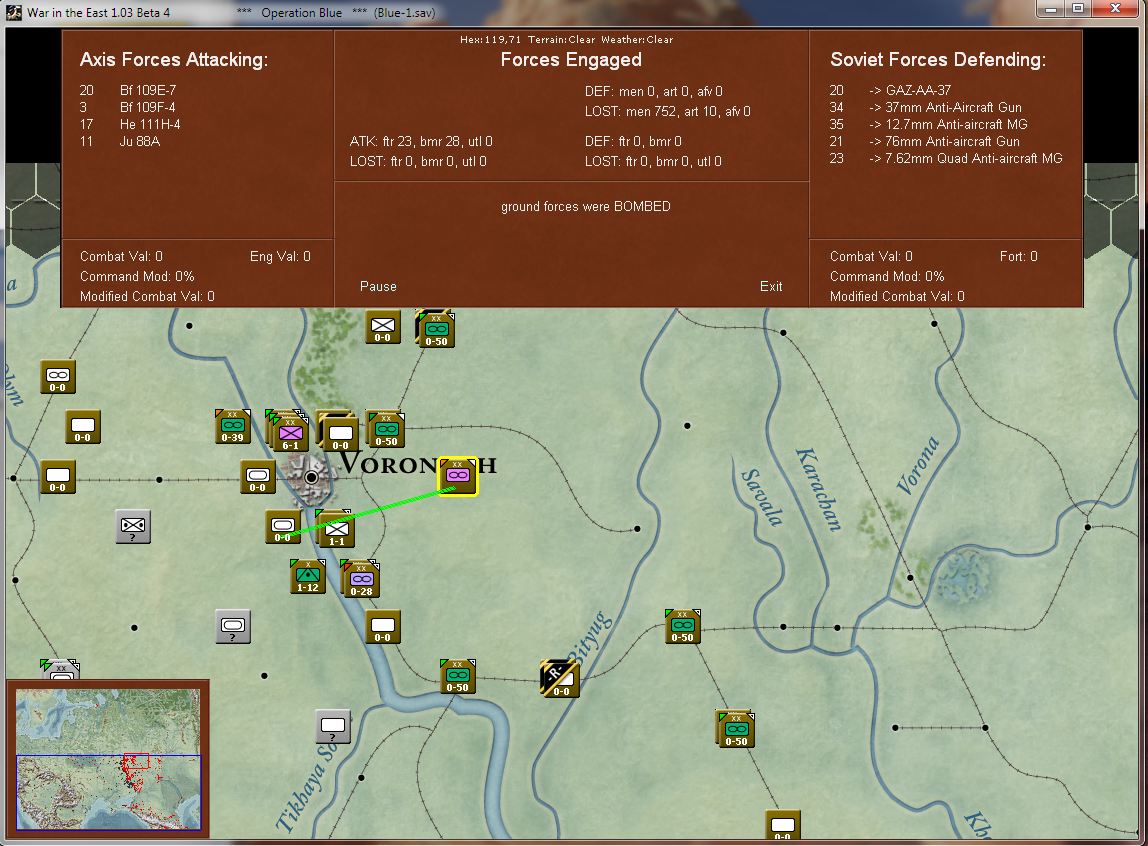Select the green counter labeled 1-12

308,575
